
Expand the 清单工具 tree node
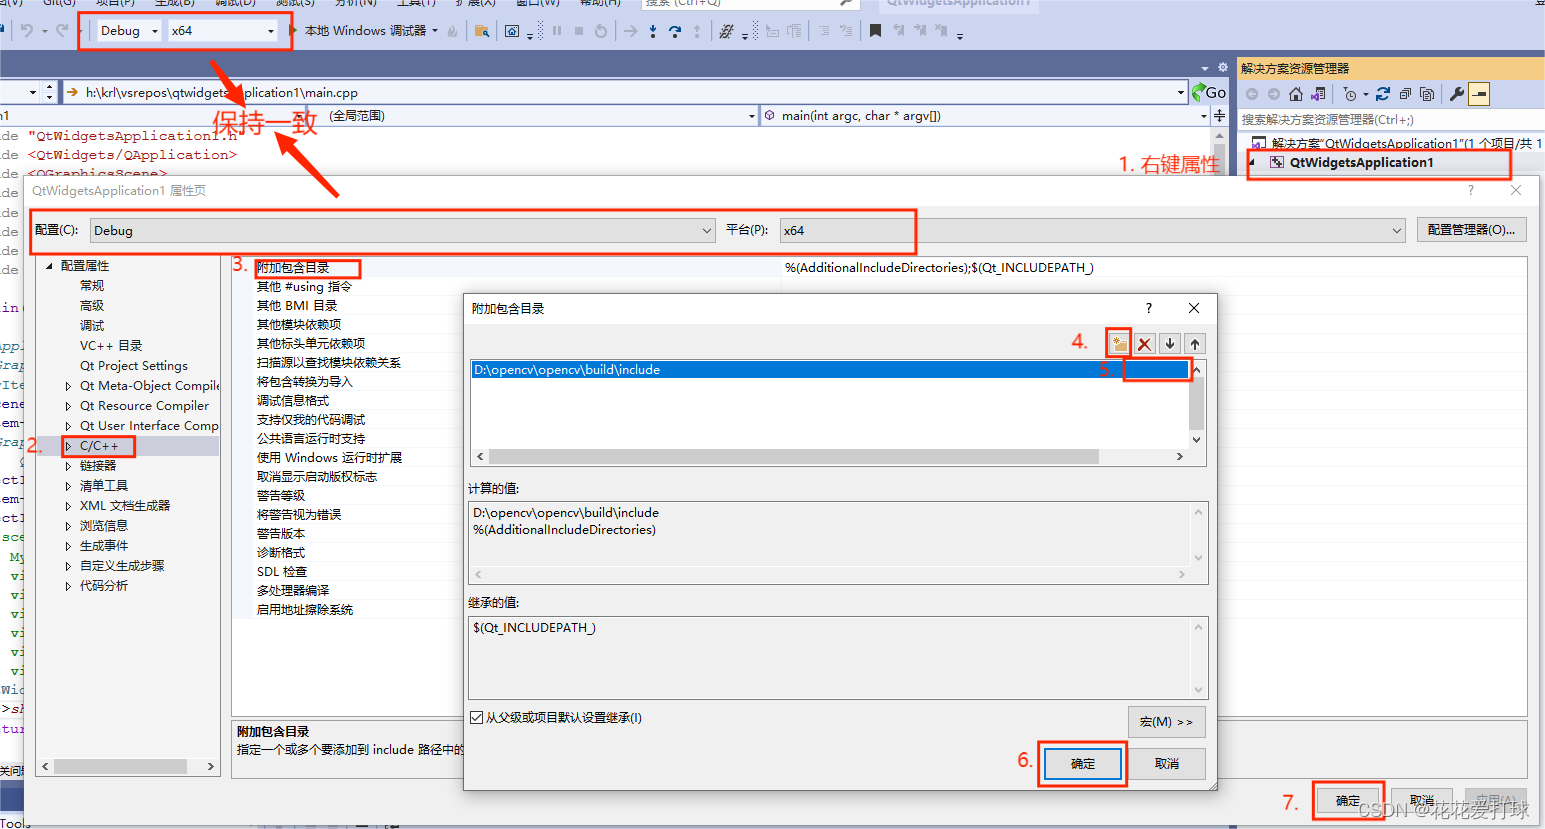coord(68,486)
